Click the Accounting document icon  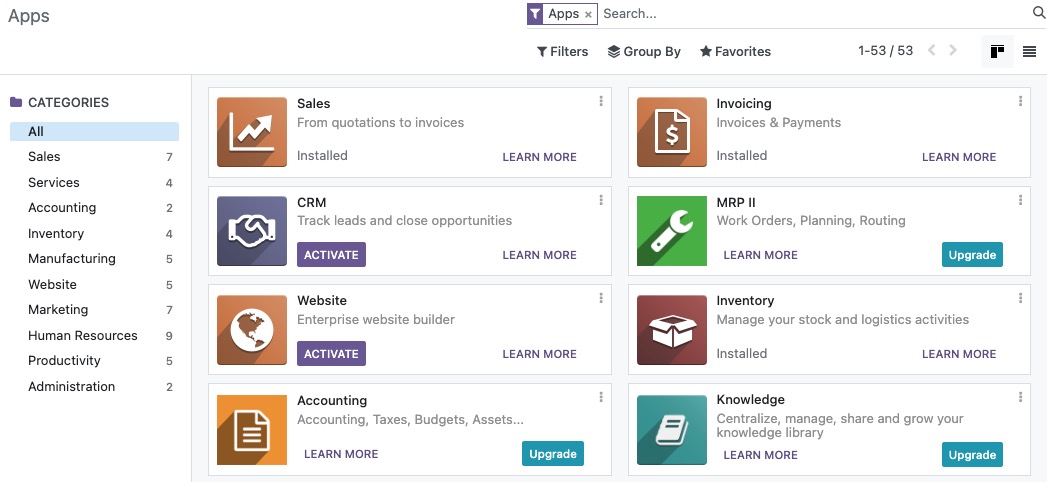(x=252, y=429)
